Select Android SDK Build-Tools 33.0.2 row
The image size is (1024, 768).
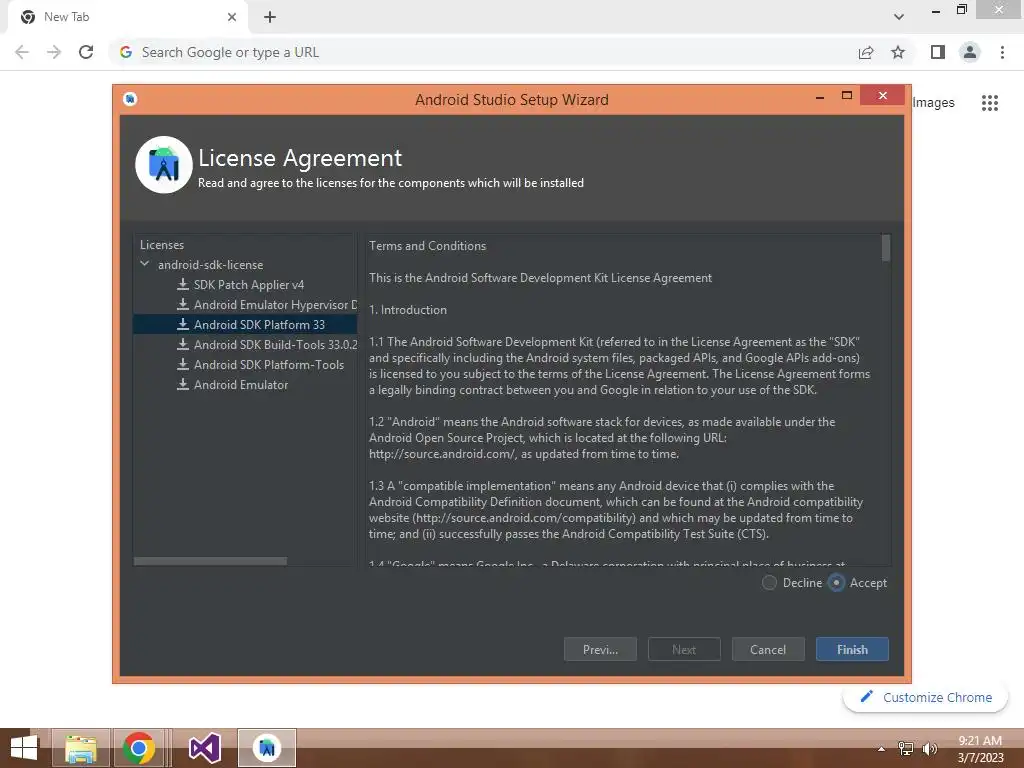point(245,344)
